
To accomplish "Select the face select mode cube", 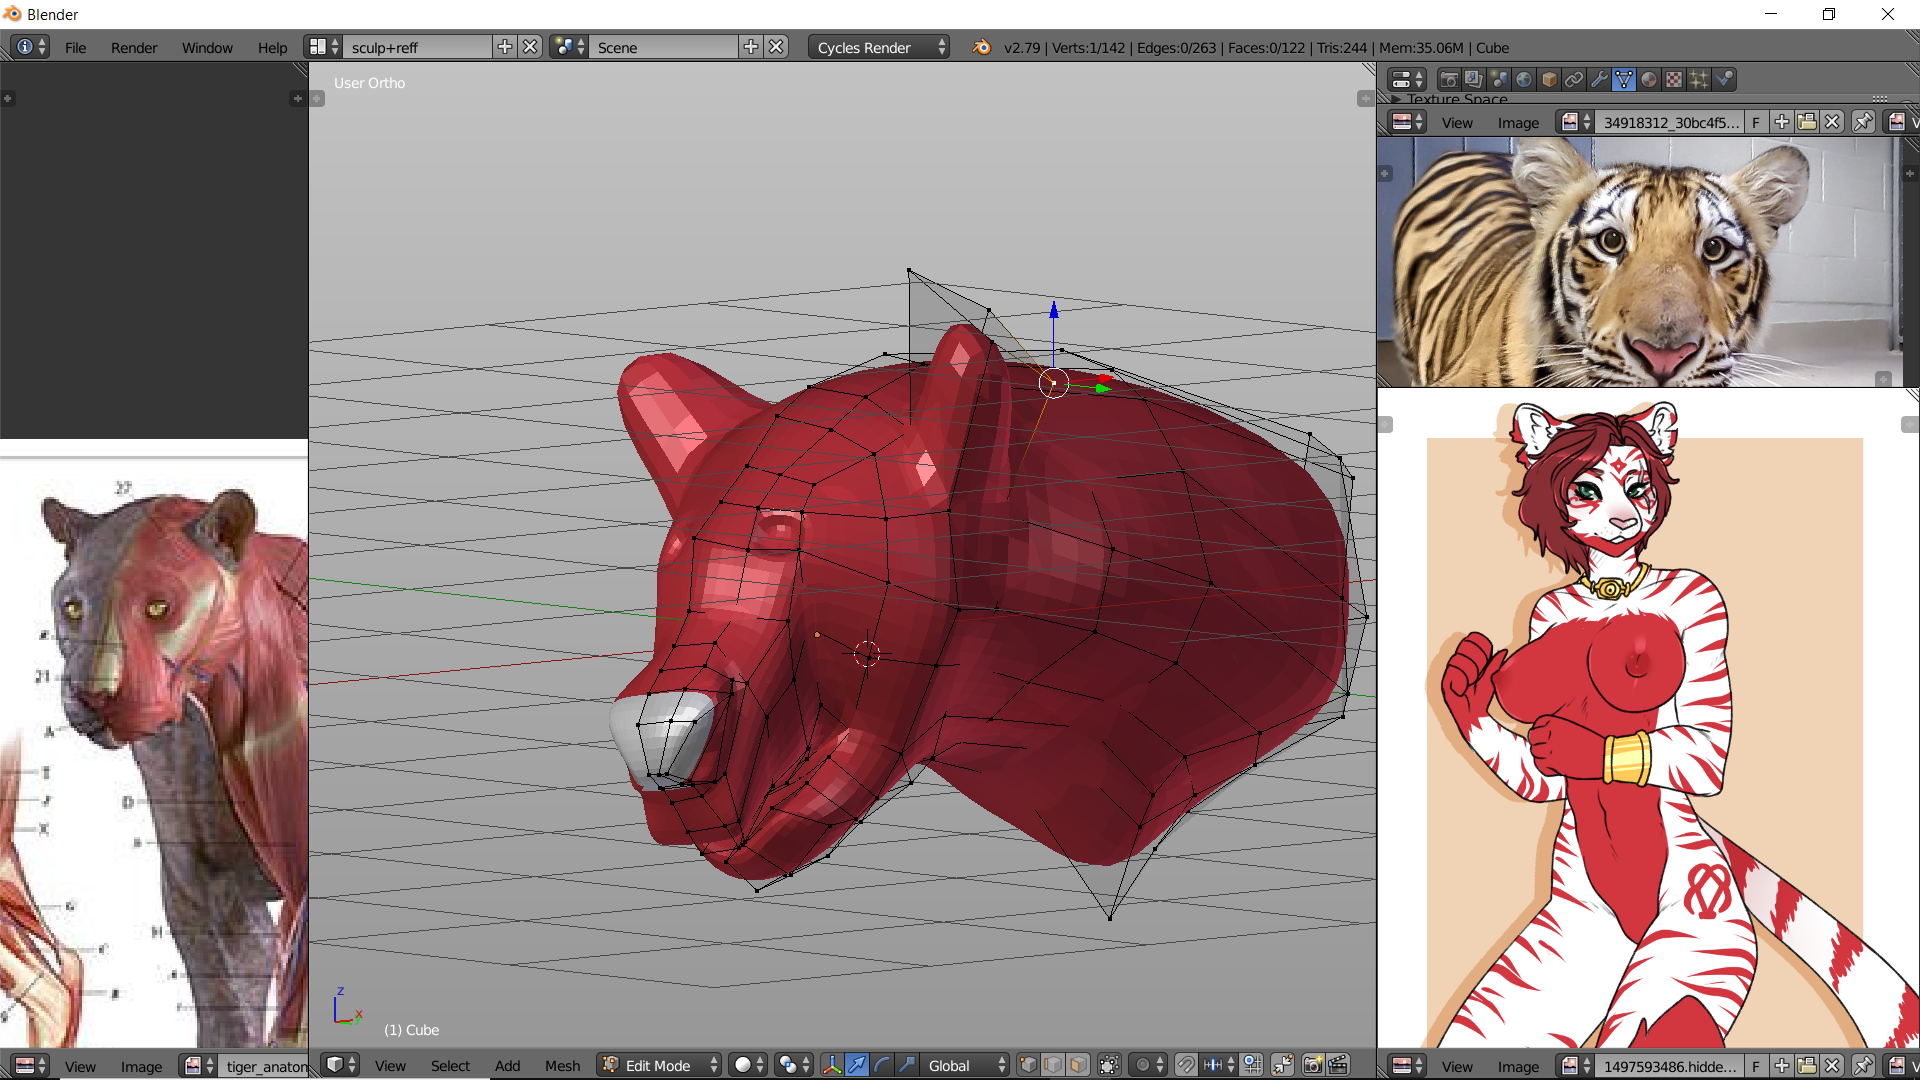I will [x=1078, y=1065].
